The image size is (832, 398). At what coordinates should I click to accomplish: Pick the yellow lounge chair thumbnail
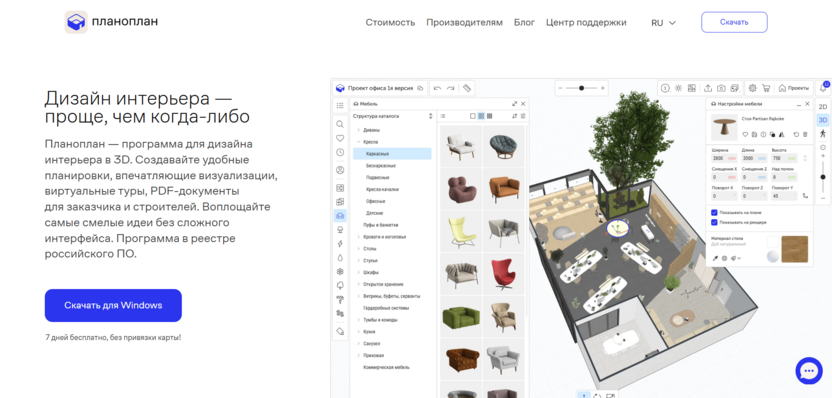[x=460, y=231]
